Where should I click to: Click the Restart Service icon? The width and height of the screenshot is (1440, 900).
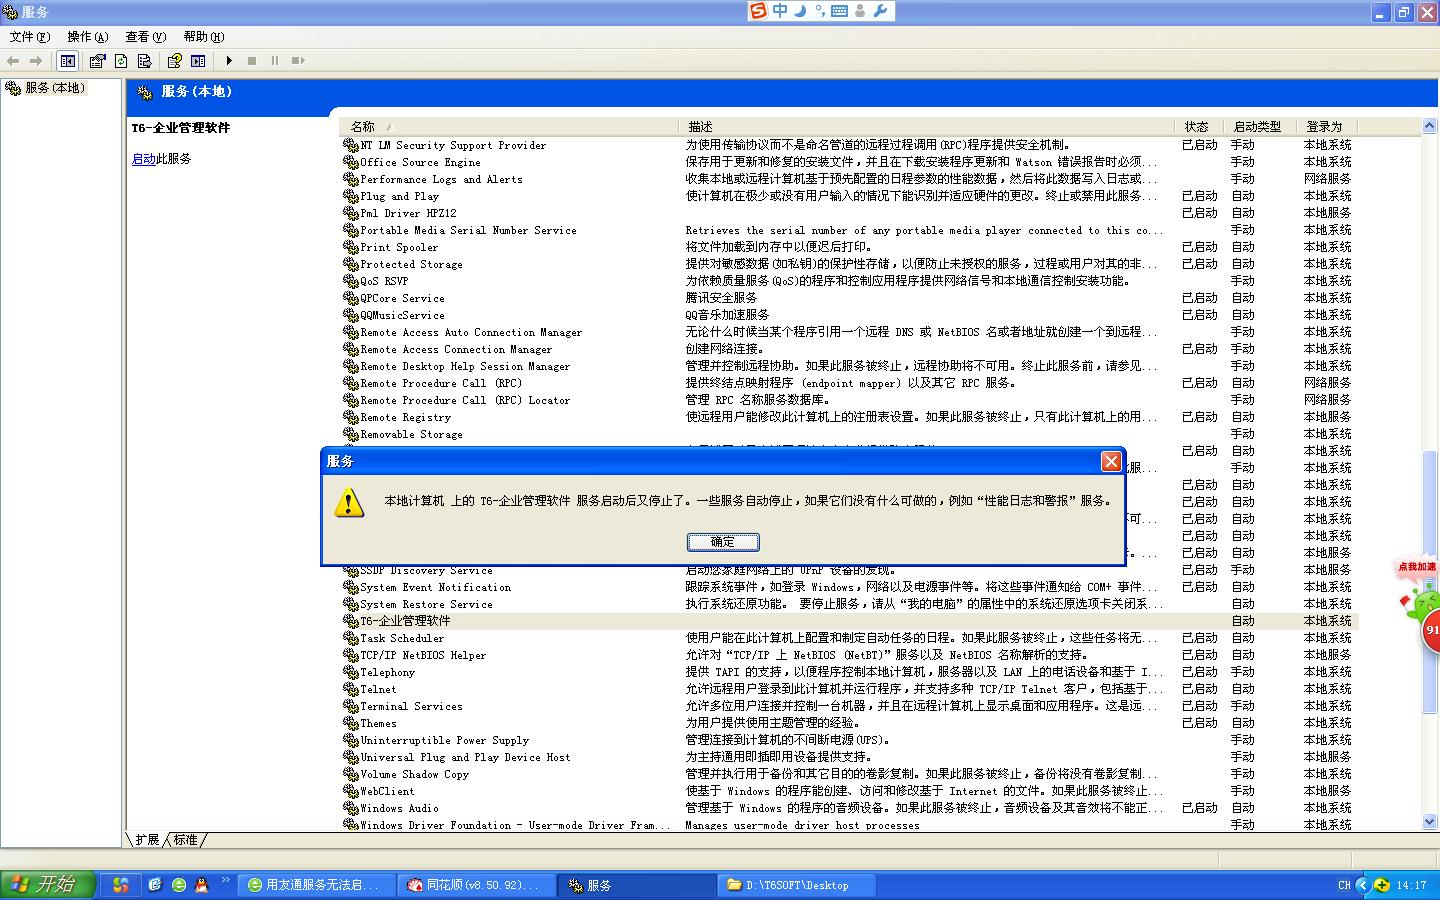(x=298, y=61)
